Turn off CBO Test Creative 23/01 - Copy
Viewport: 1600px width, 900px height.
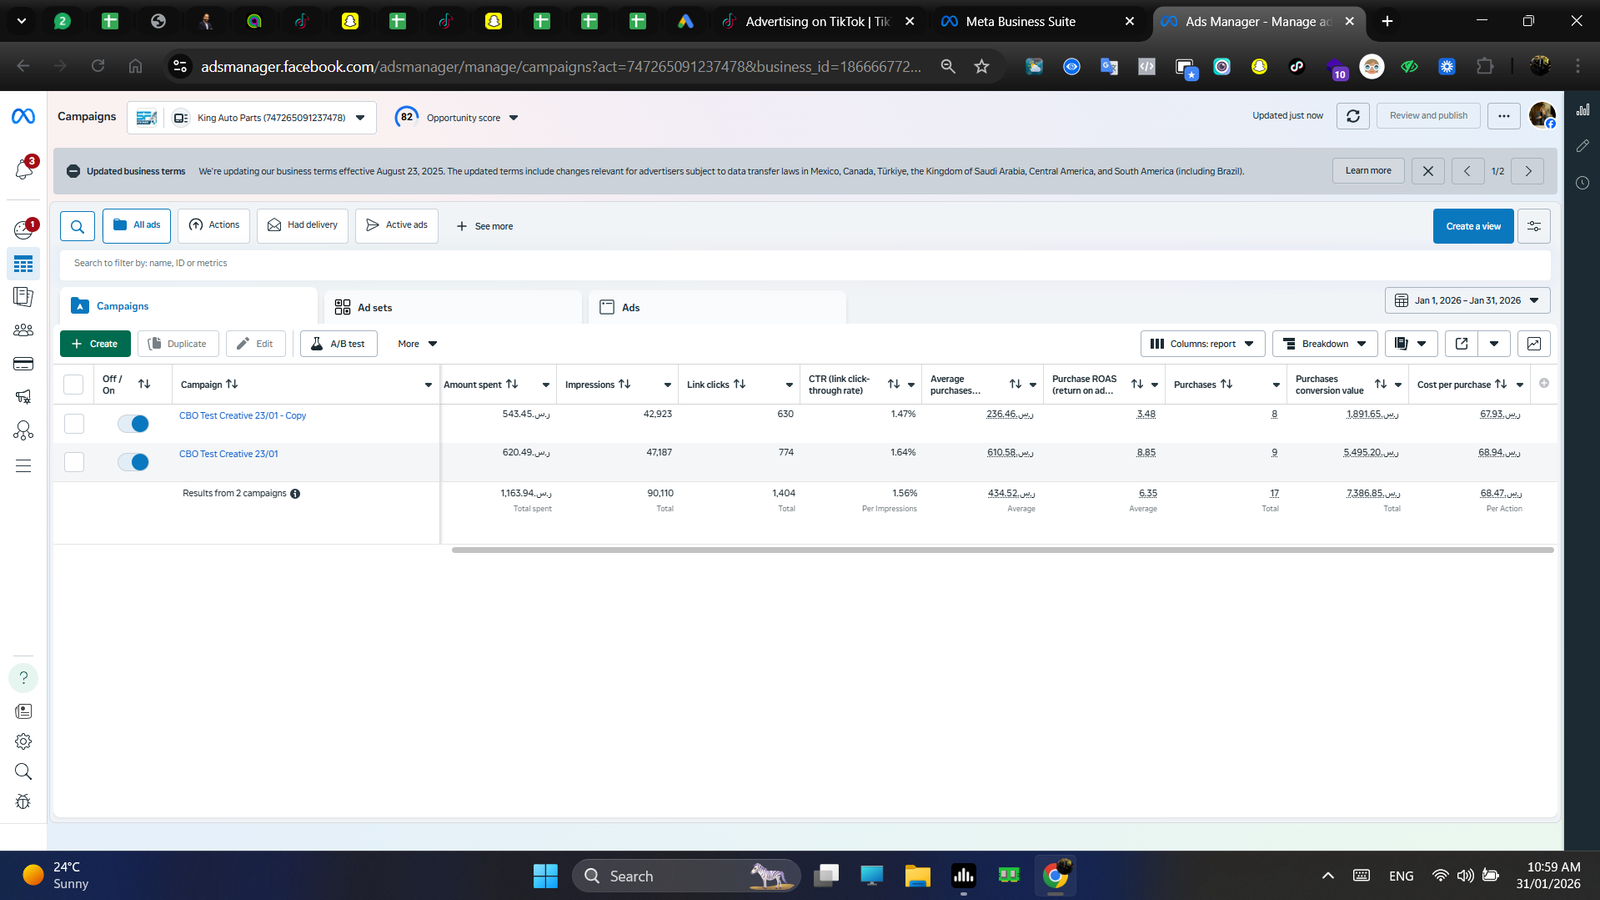(x=133, y=424)
